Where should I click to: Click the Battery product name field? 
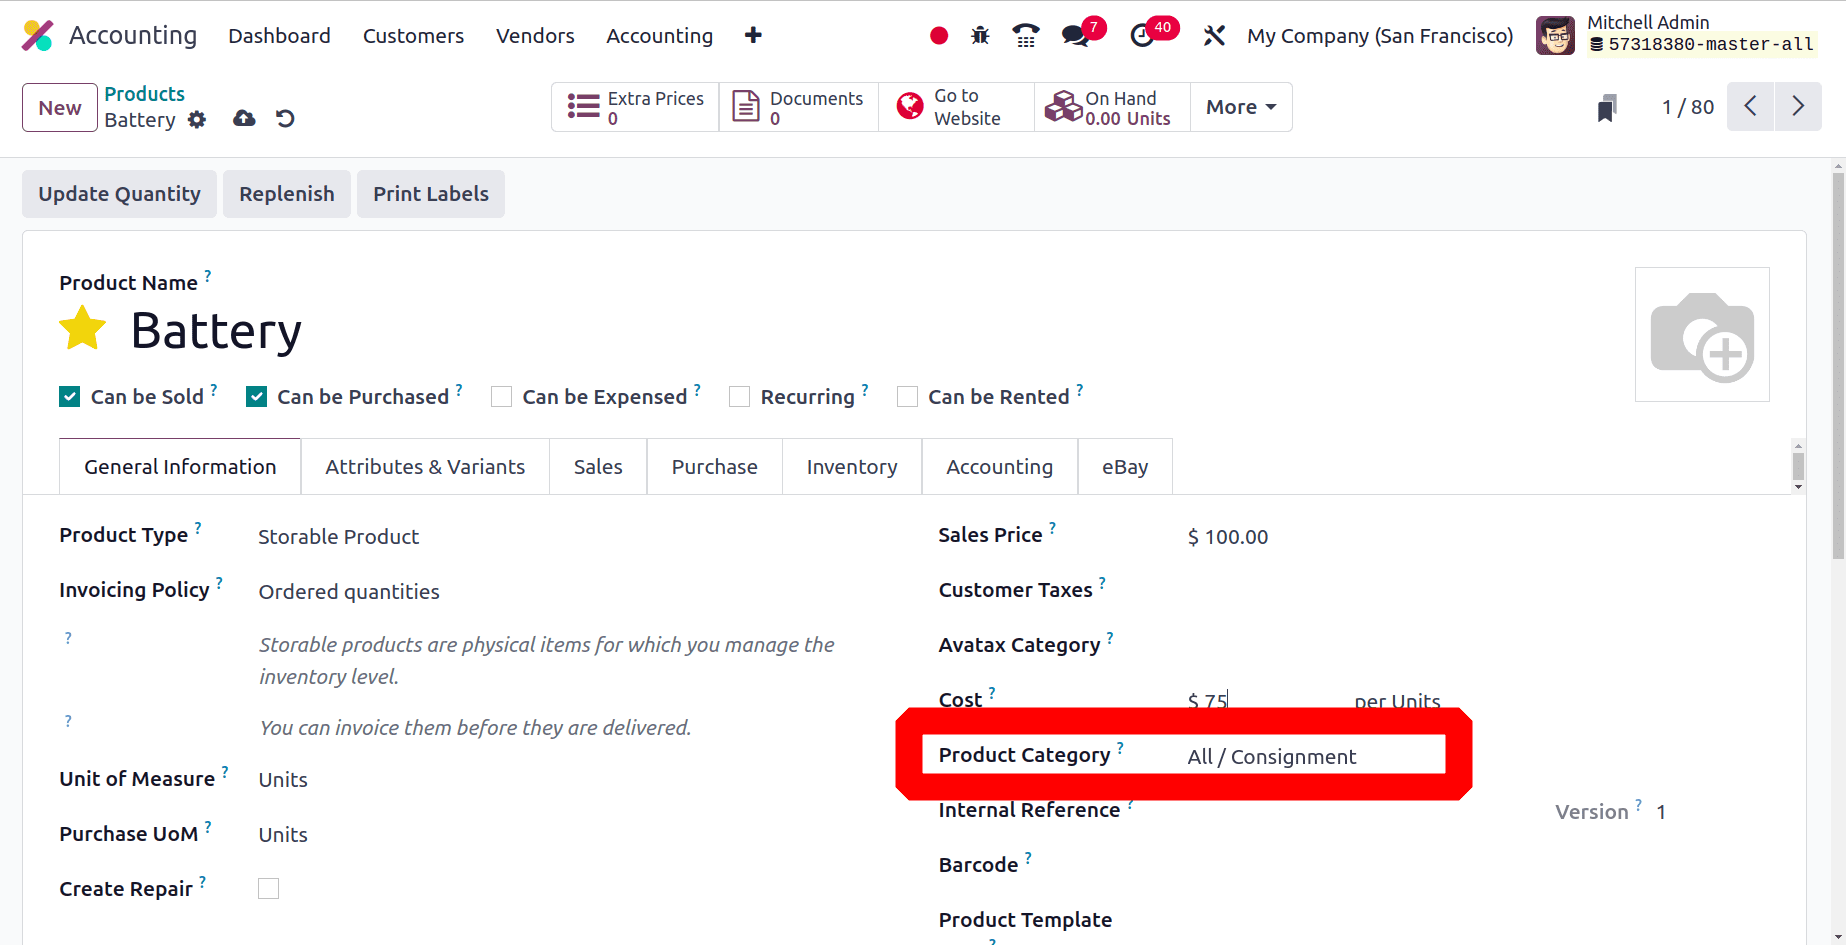[216, 331]
